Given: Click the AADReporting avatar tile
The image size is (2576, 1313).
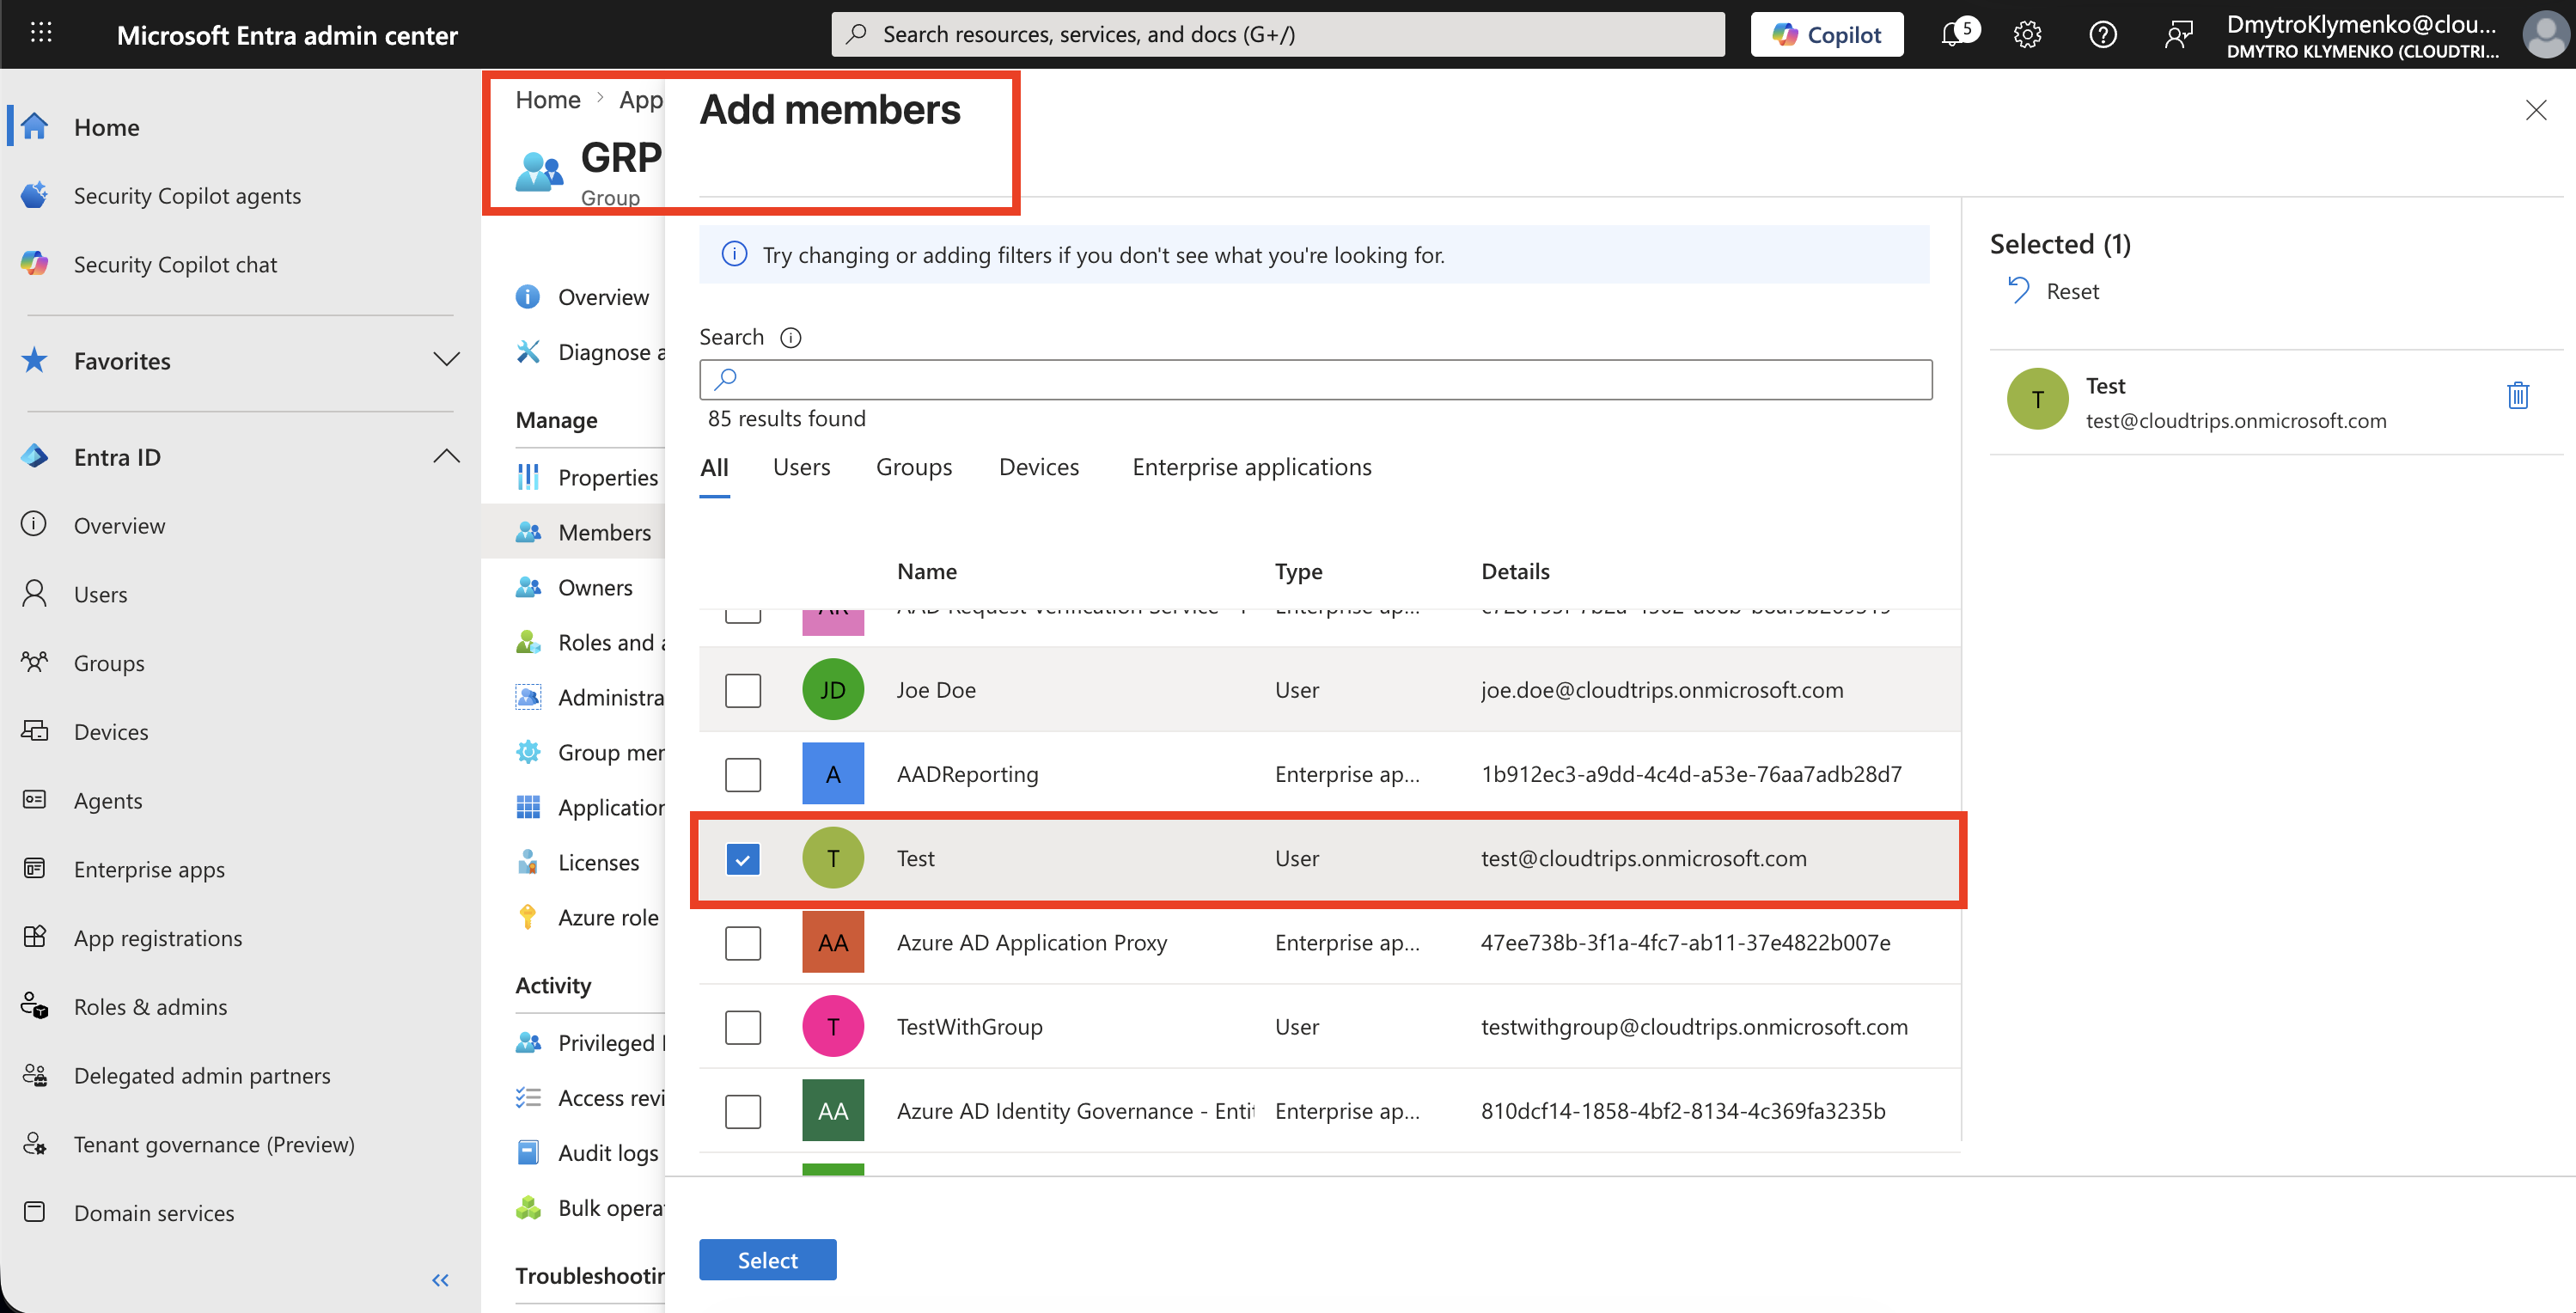Looking at the screenshot, I should pyautogui.click(x=832, y=774).
